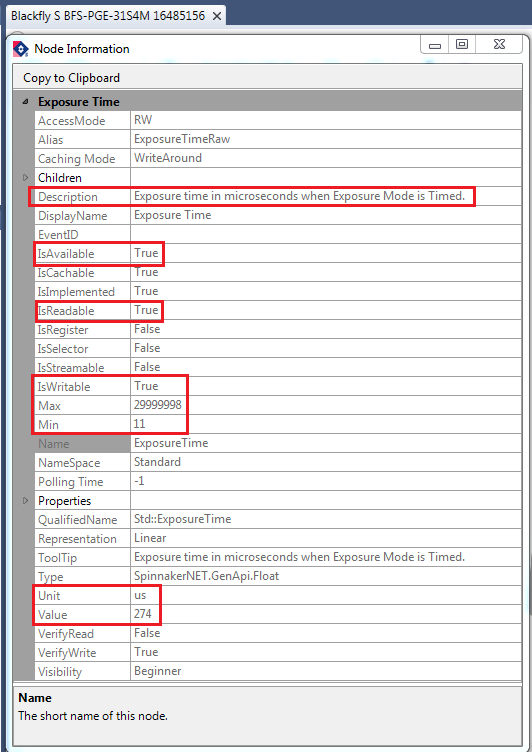Select the Unit value us
The width and height of the screenshot is (532, 752).
click(x=326, y=596)
